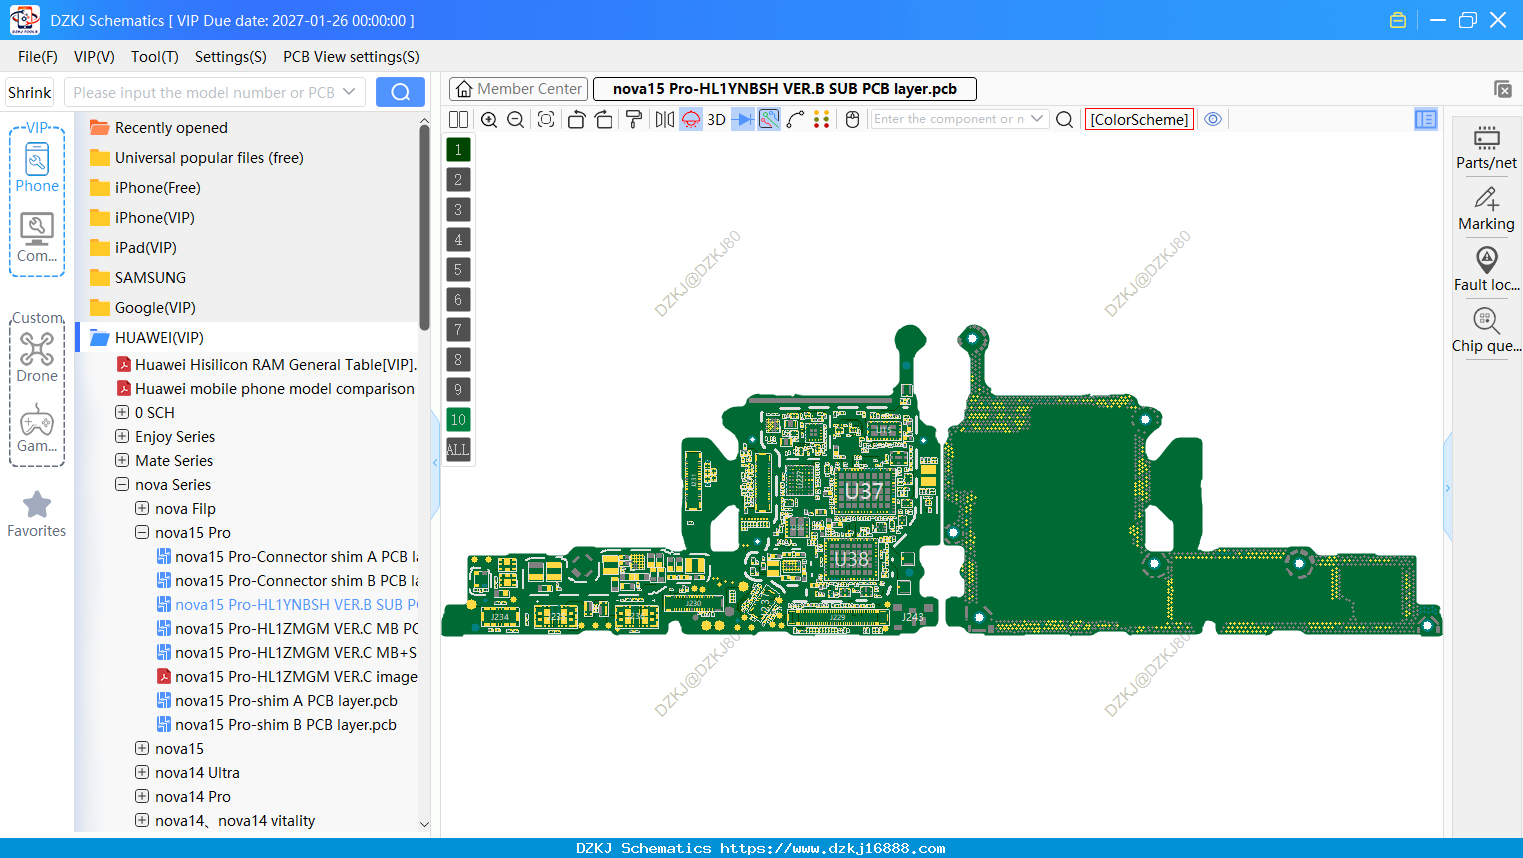
Task: Search the entered component with magnifier
Action: (x=1065, y=119)
